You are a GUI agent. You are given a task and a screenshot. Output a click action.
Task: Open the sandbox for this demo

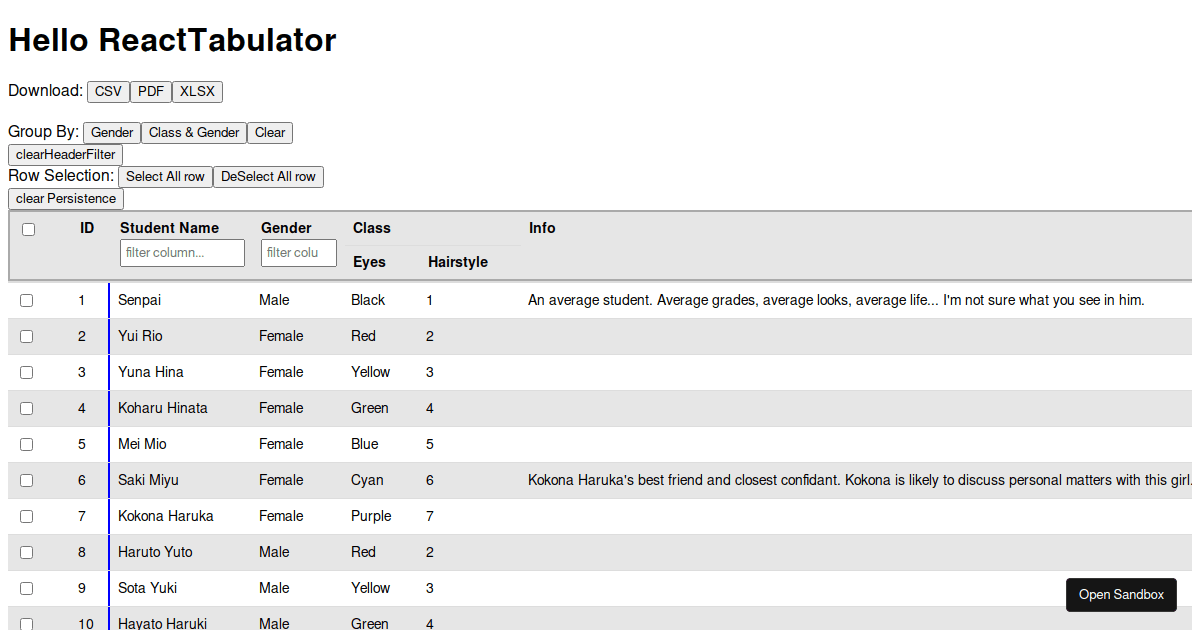(x=1121, y=594)
